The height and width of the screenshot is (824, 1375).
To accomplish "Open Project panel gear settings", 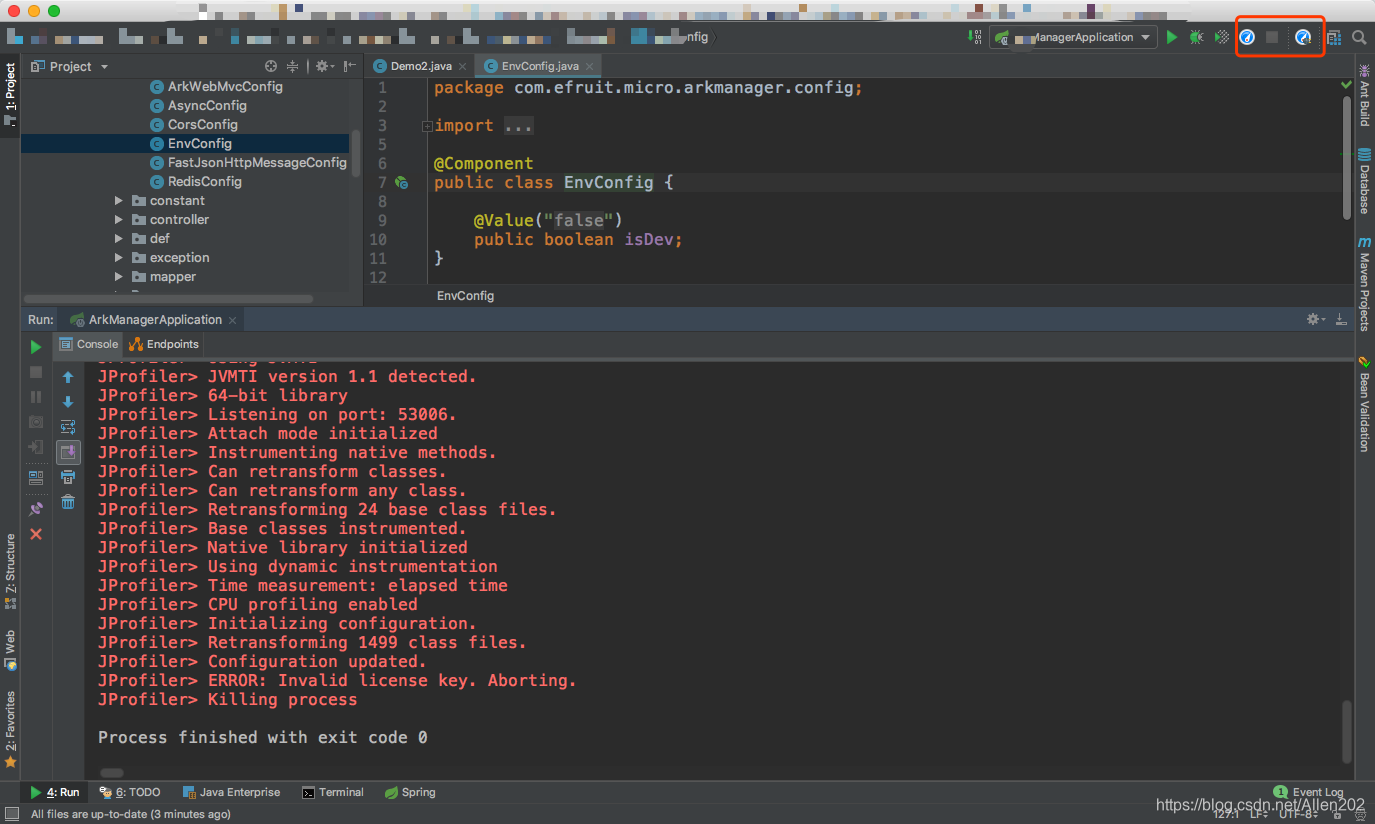I will pos(324,66).
